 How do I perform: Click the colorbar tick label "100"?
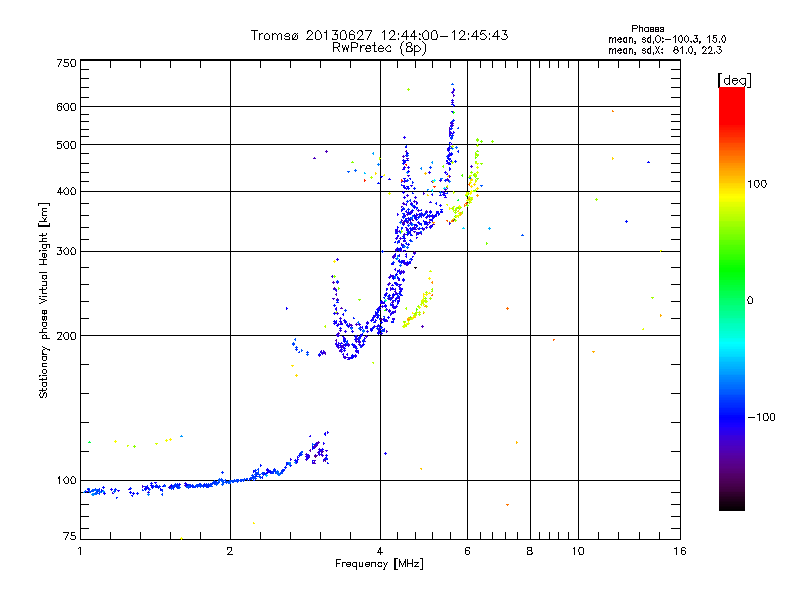pos(757,184)
